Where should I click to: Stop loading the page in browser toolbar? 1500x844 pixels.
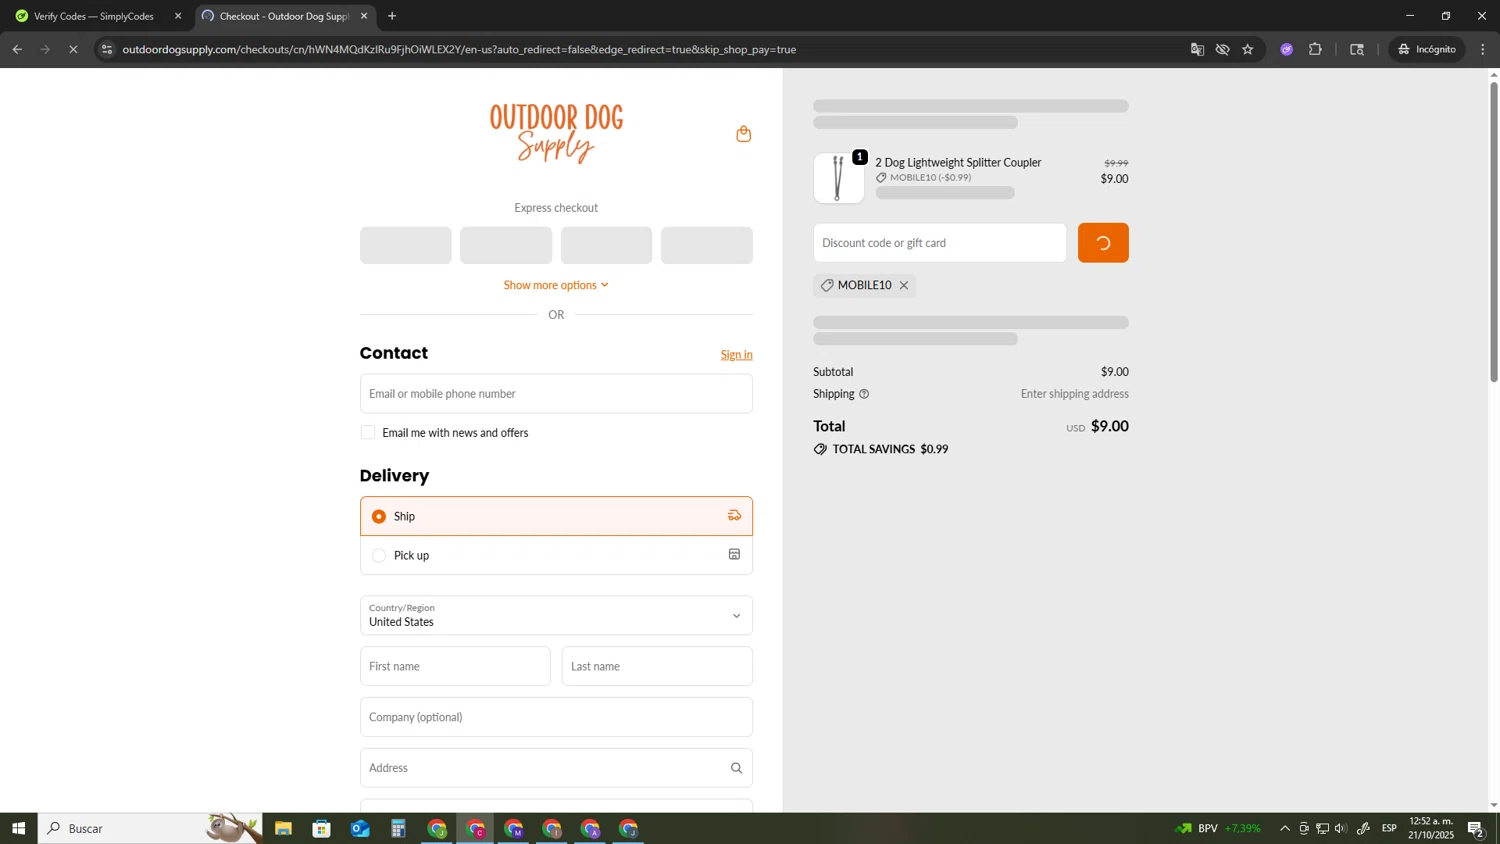73,49
